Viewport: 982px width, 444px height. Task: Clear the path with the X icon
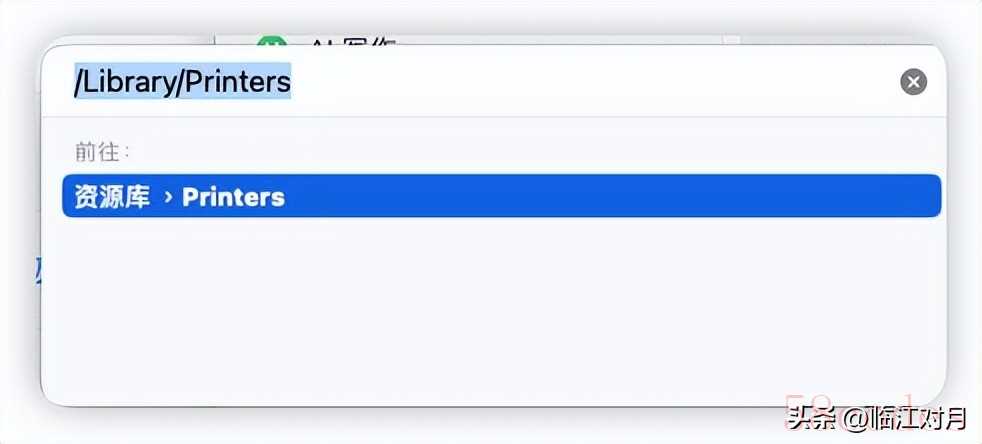[913, 82]
